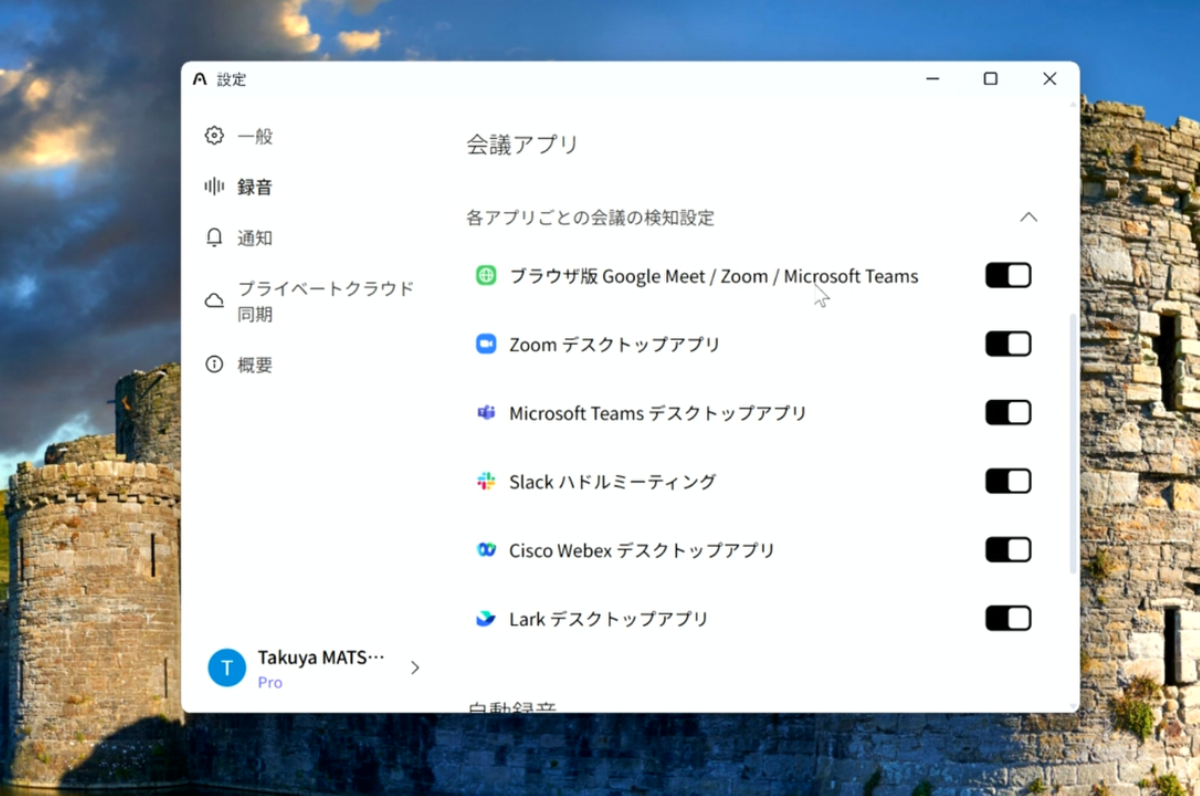Switch off Lark デスクトップアプリ detection

coord(1008,619)
